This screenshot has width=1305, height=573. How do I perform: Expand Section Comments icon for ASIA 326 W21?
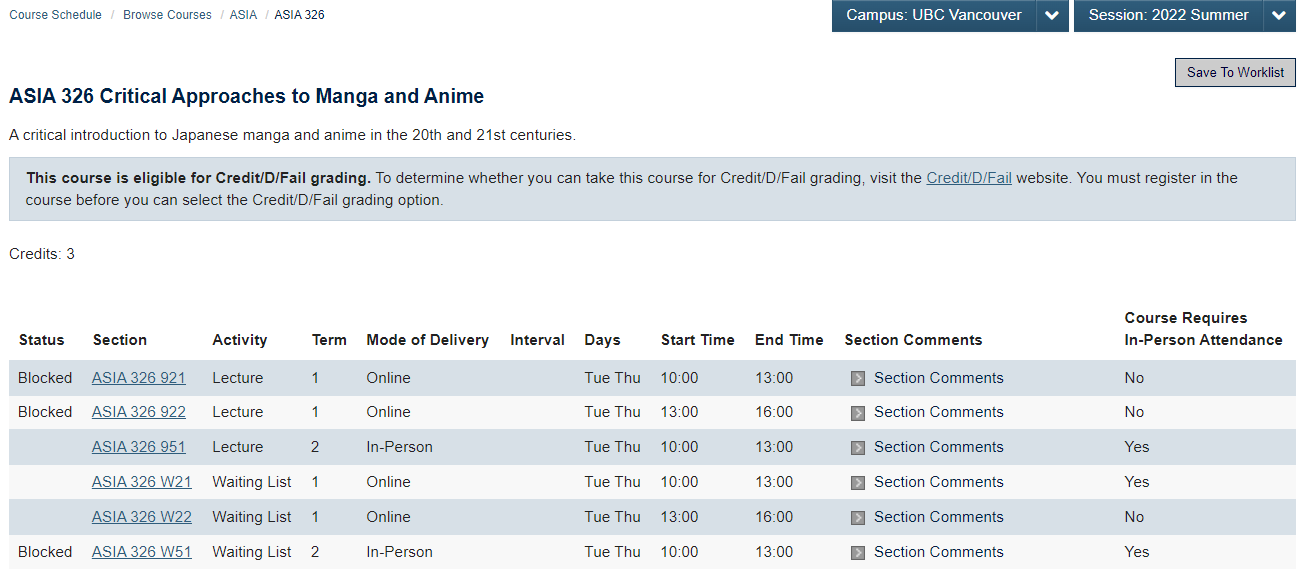(858, 483)
